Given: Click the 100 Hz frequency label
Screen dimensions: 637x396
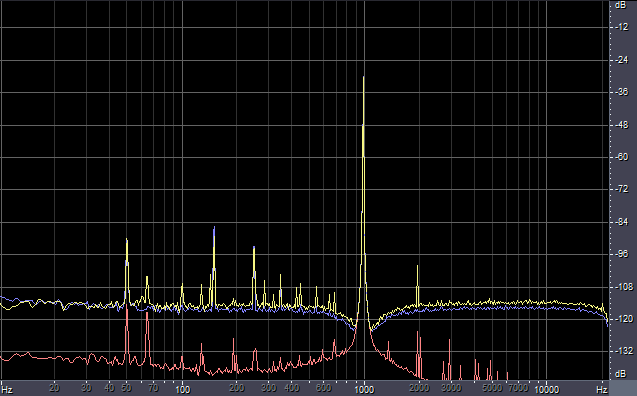Looking at the screenshot, I should pos(182,390).
